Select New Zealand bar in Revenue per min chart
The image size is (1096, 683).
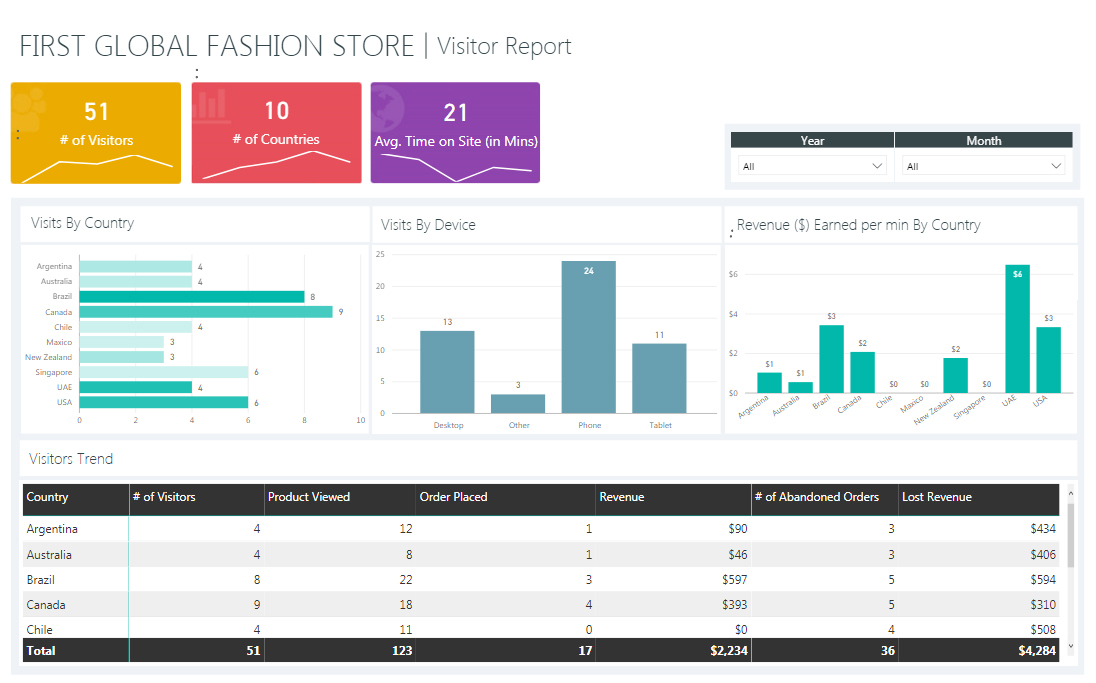956,375
